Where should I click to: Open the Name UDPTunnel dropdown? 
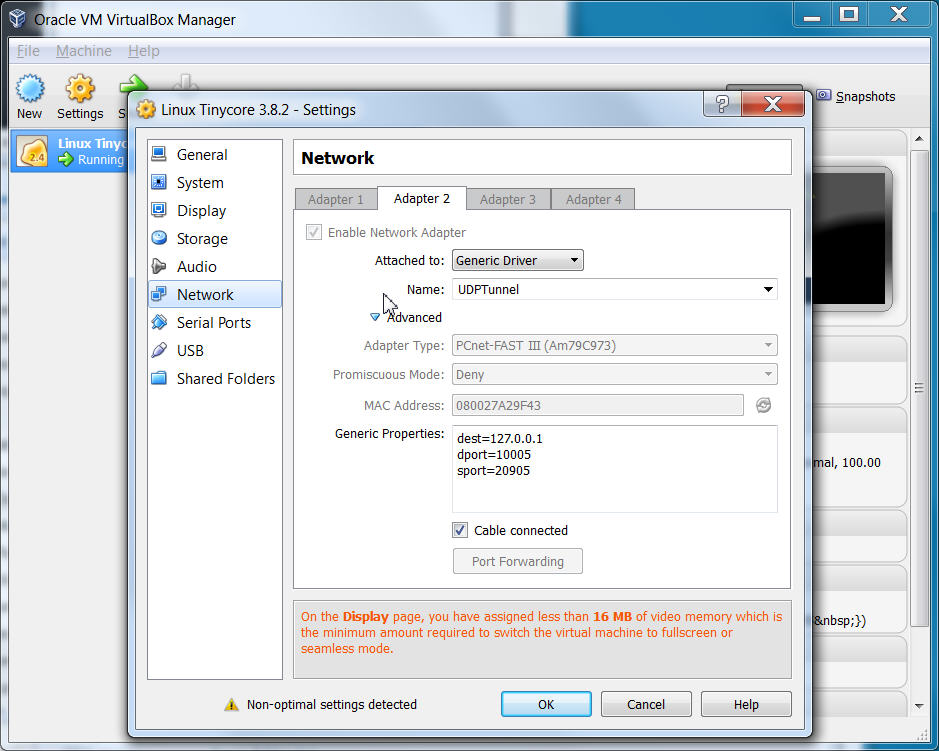615,289
